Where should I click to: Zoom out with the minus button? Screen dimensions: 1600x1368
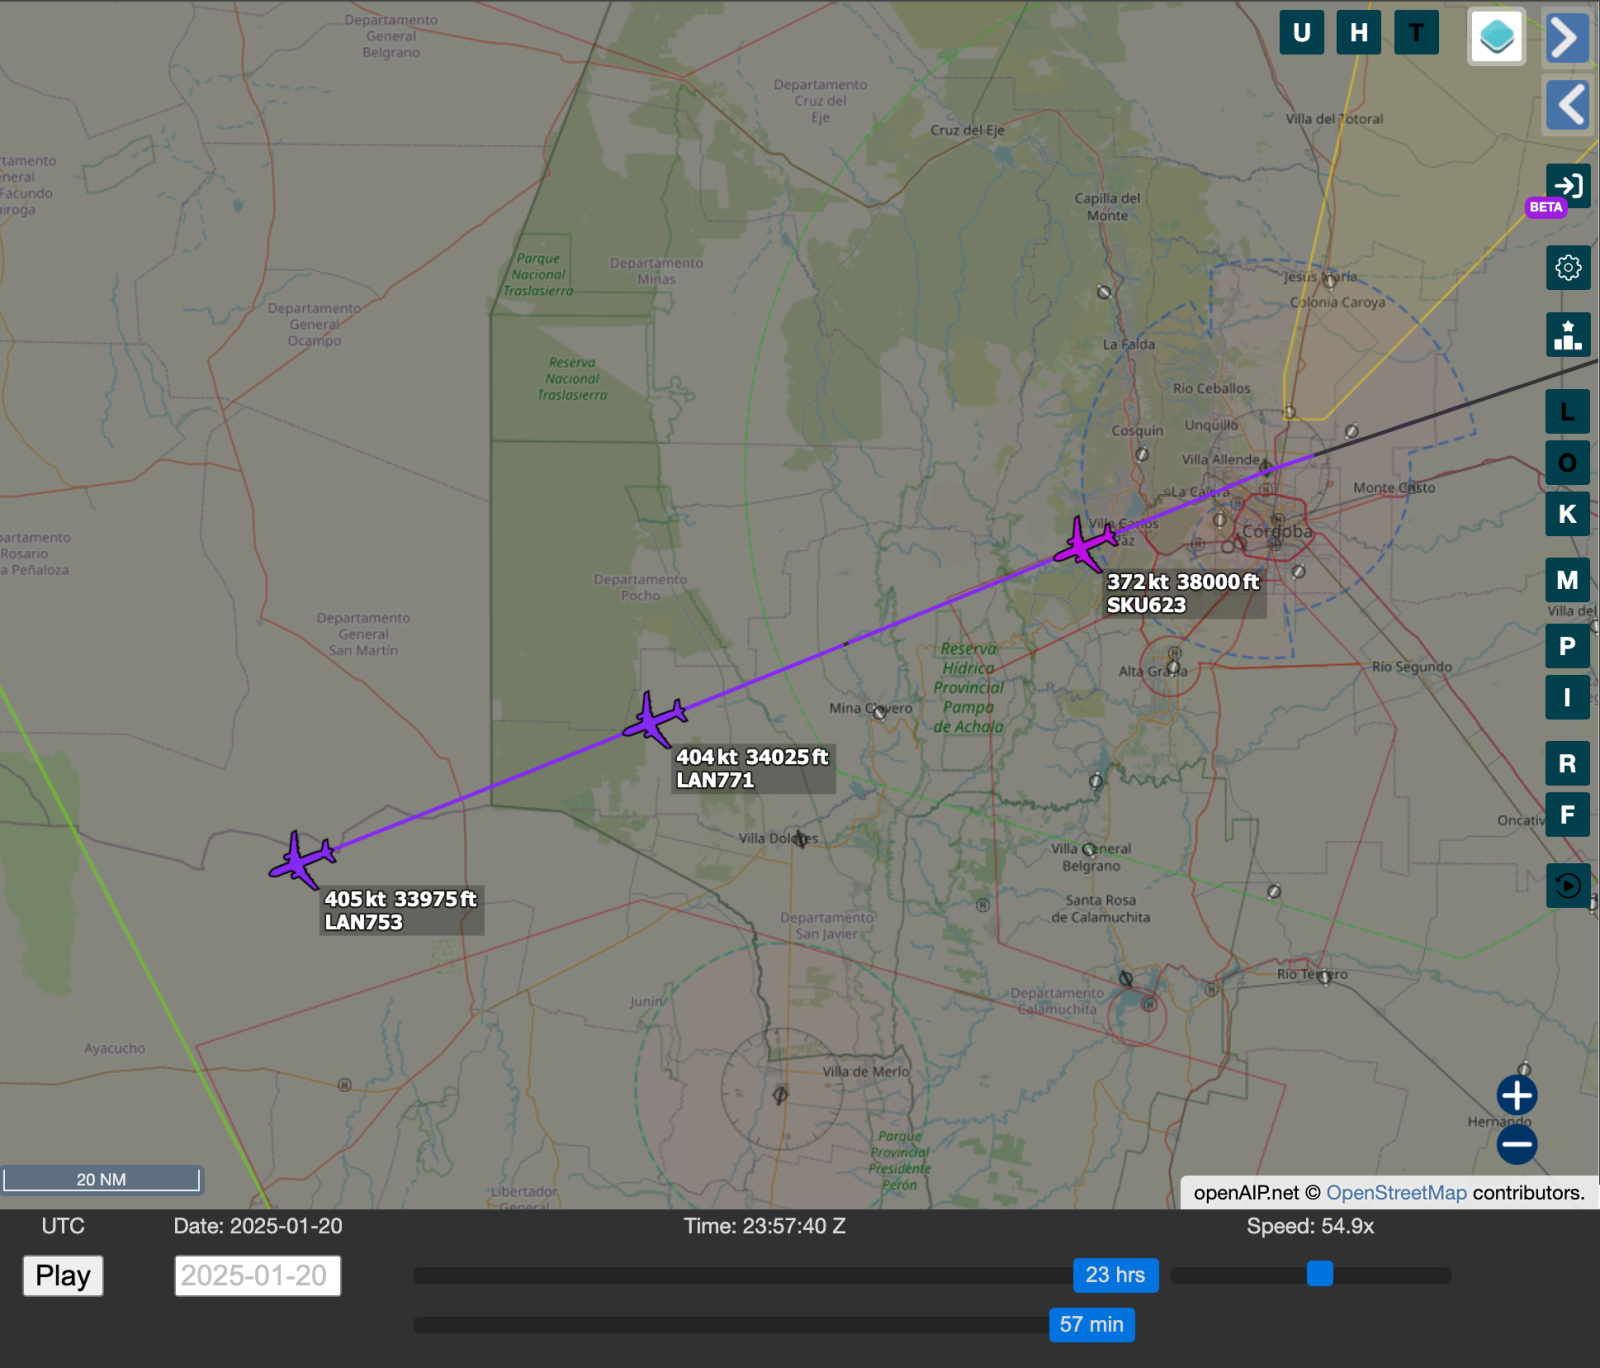[1516, 1145]
